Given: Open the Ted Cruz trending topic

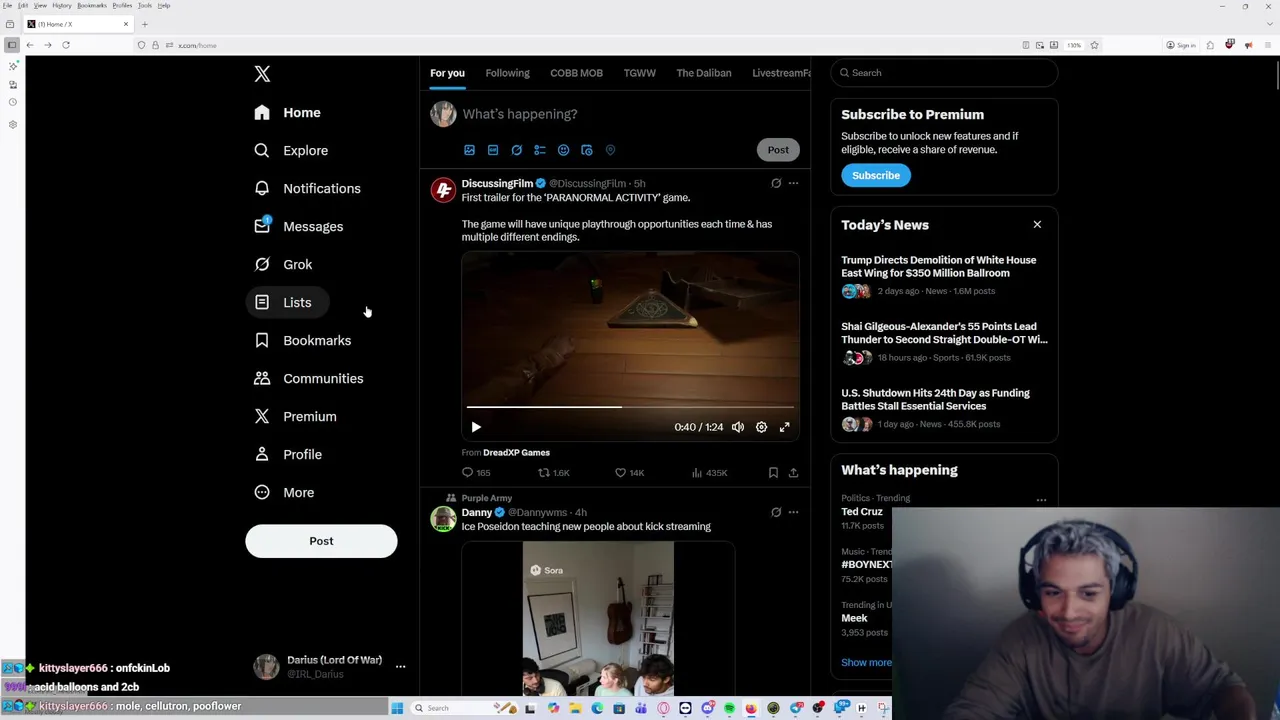Looking at the screenshot, I should [861, 512].
